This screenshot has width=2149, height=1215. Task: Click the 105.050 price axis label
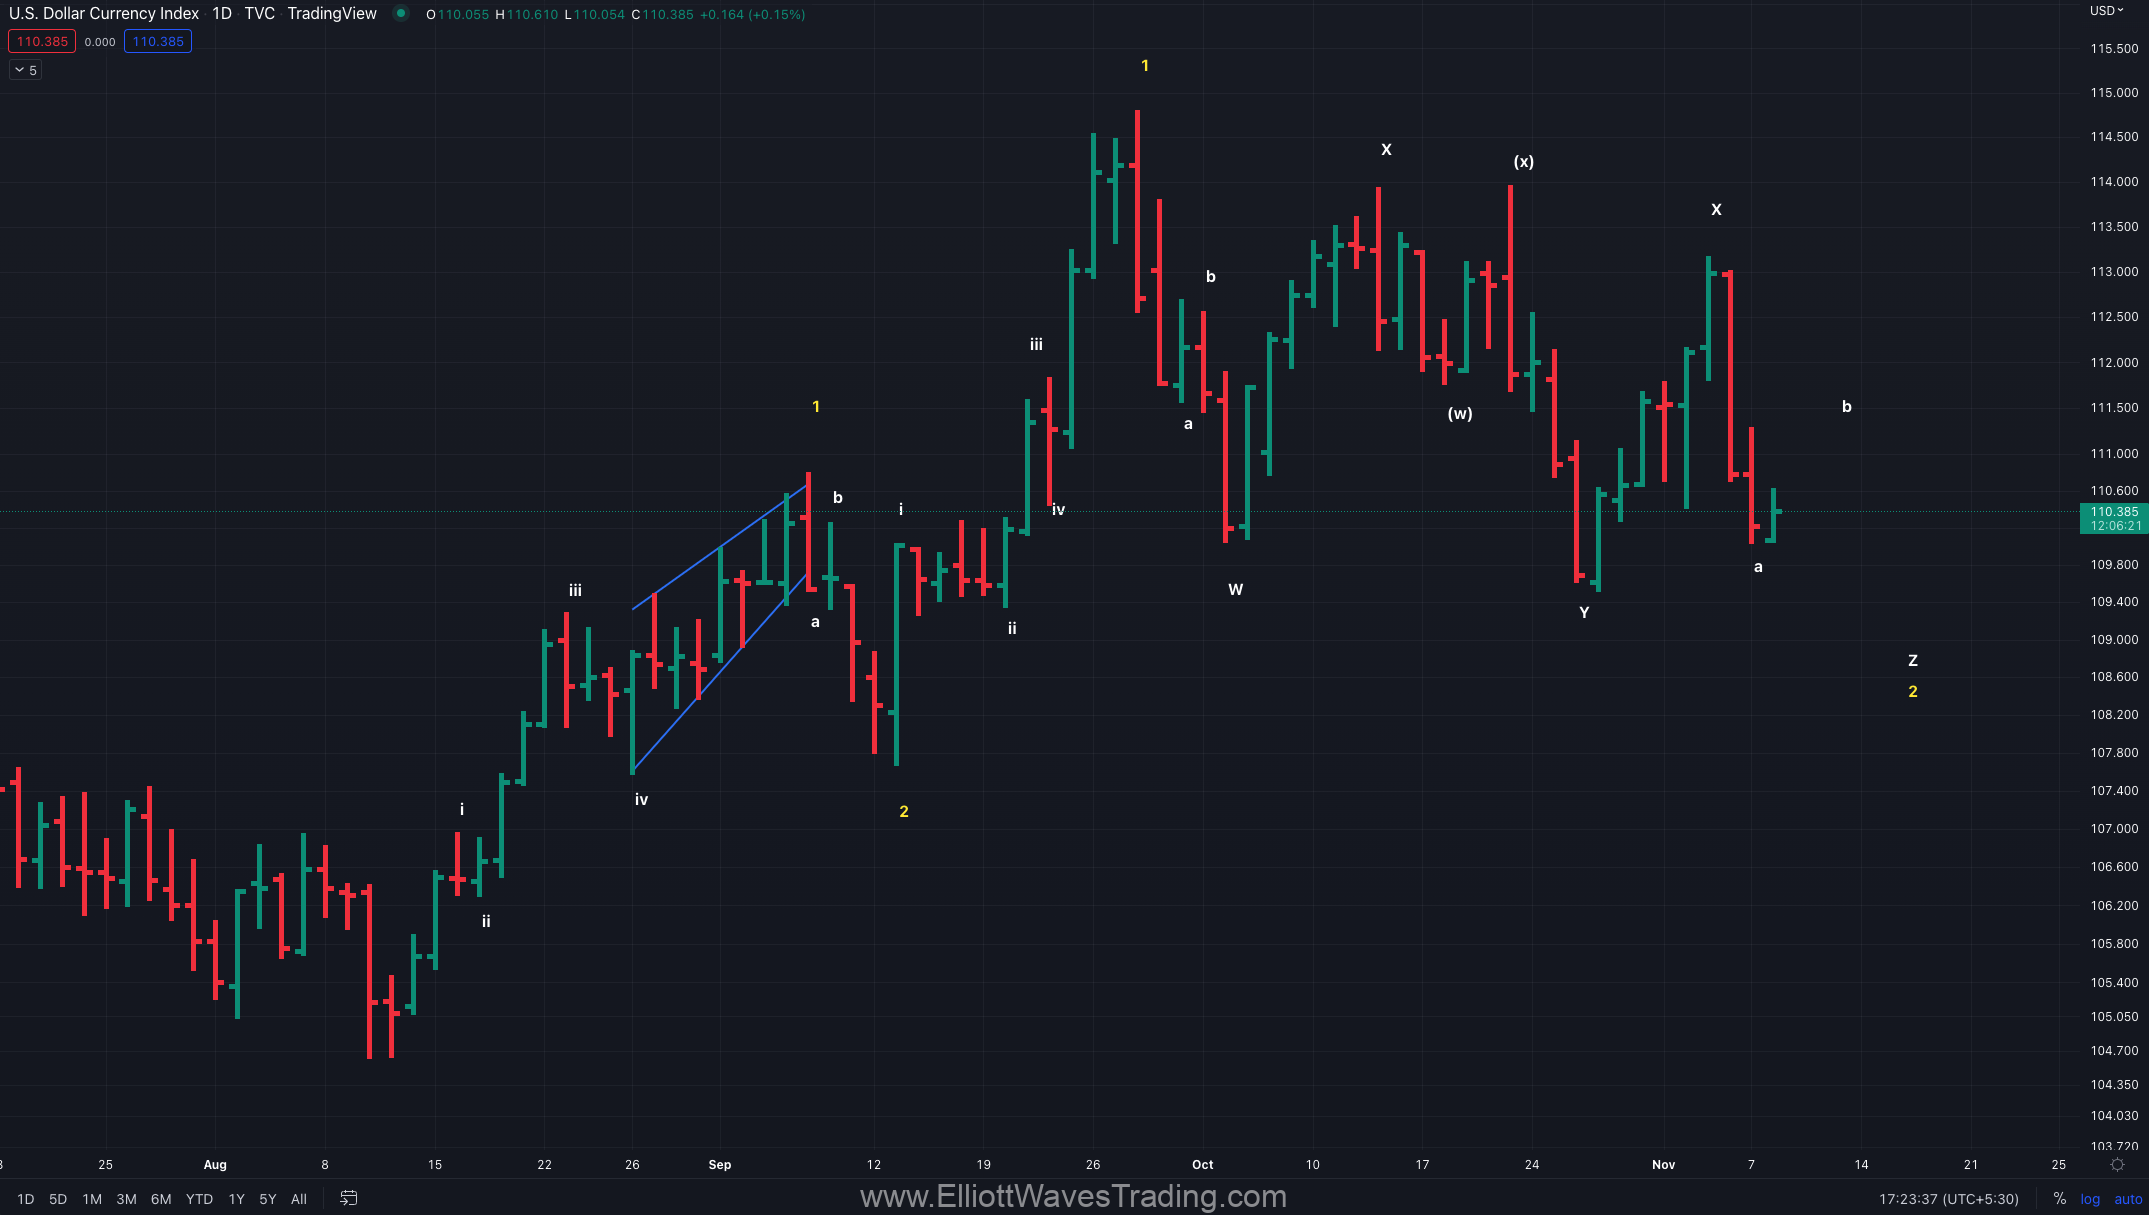point(2114,1017)
